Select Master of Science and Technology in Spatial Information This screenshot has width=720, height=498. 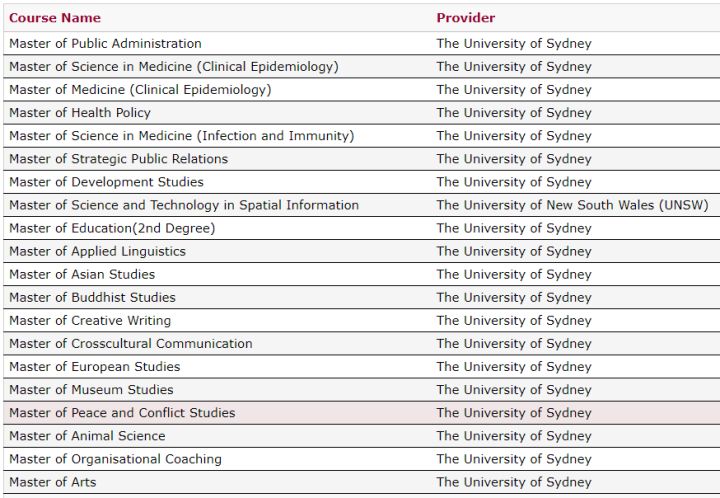tap(184, 205)
